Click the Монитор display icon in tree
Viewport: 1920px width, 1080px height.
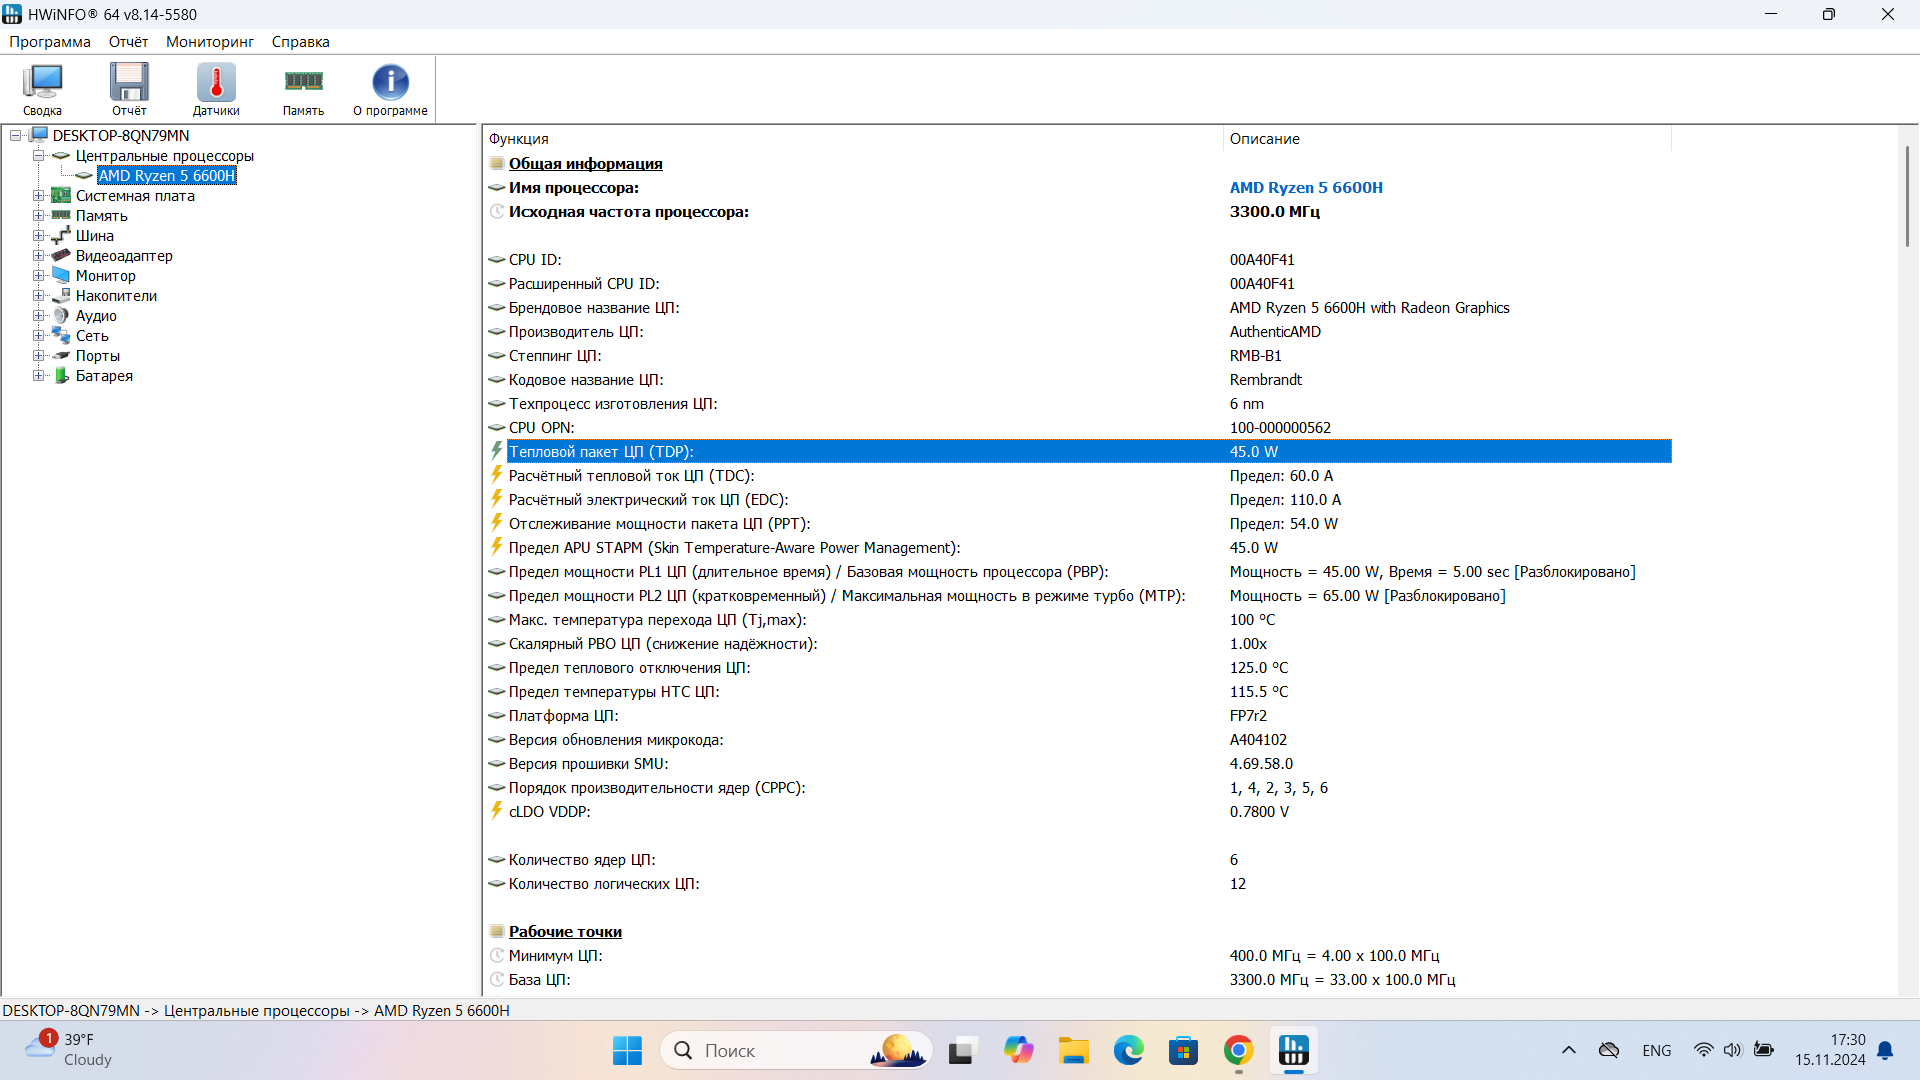point(61,276)
